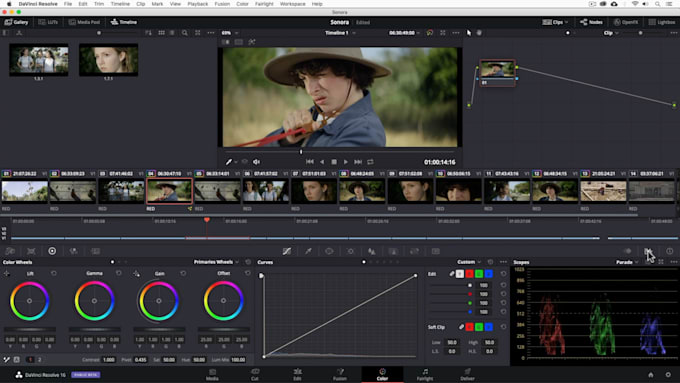Toggle loop playback
The image size is (680, 383).
(x=370, y=162)
